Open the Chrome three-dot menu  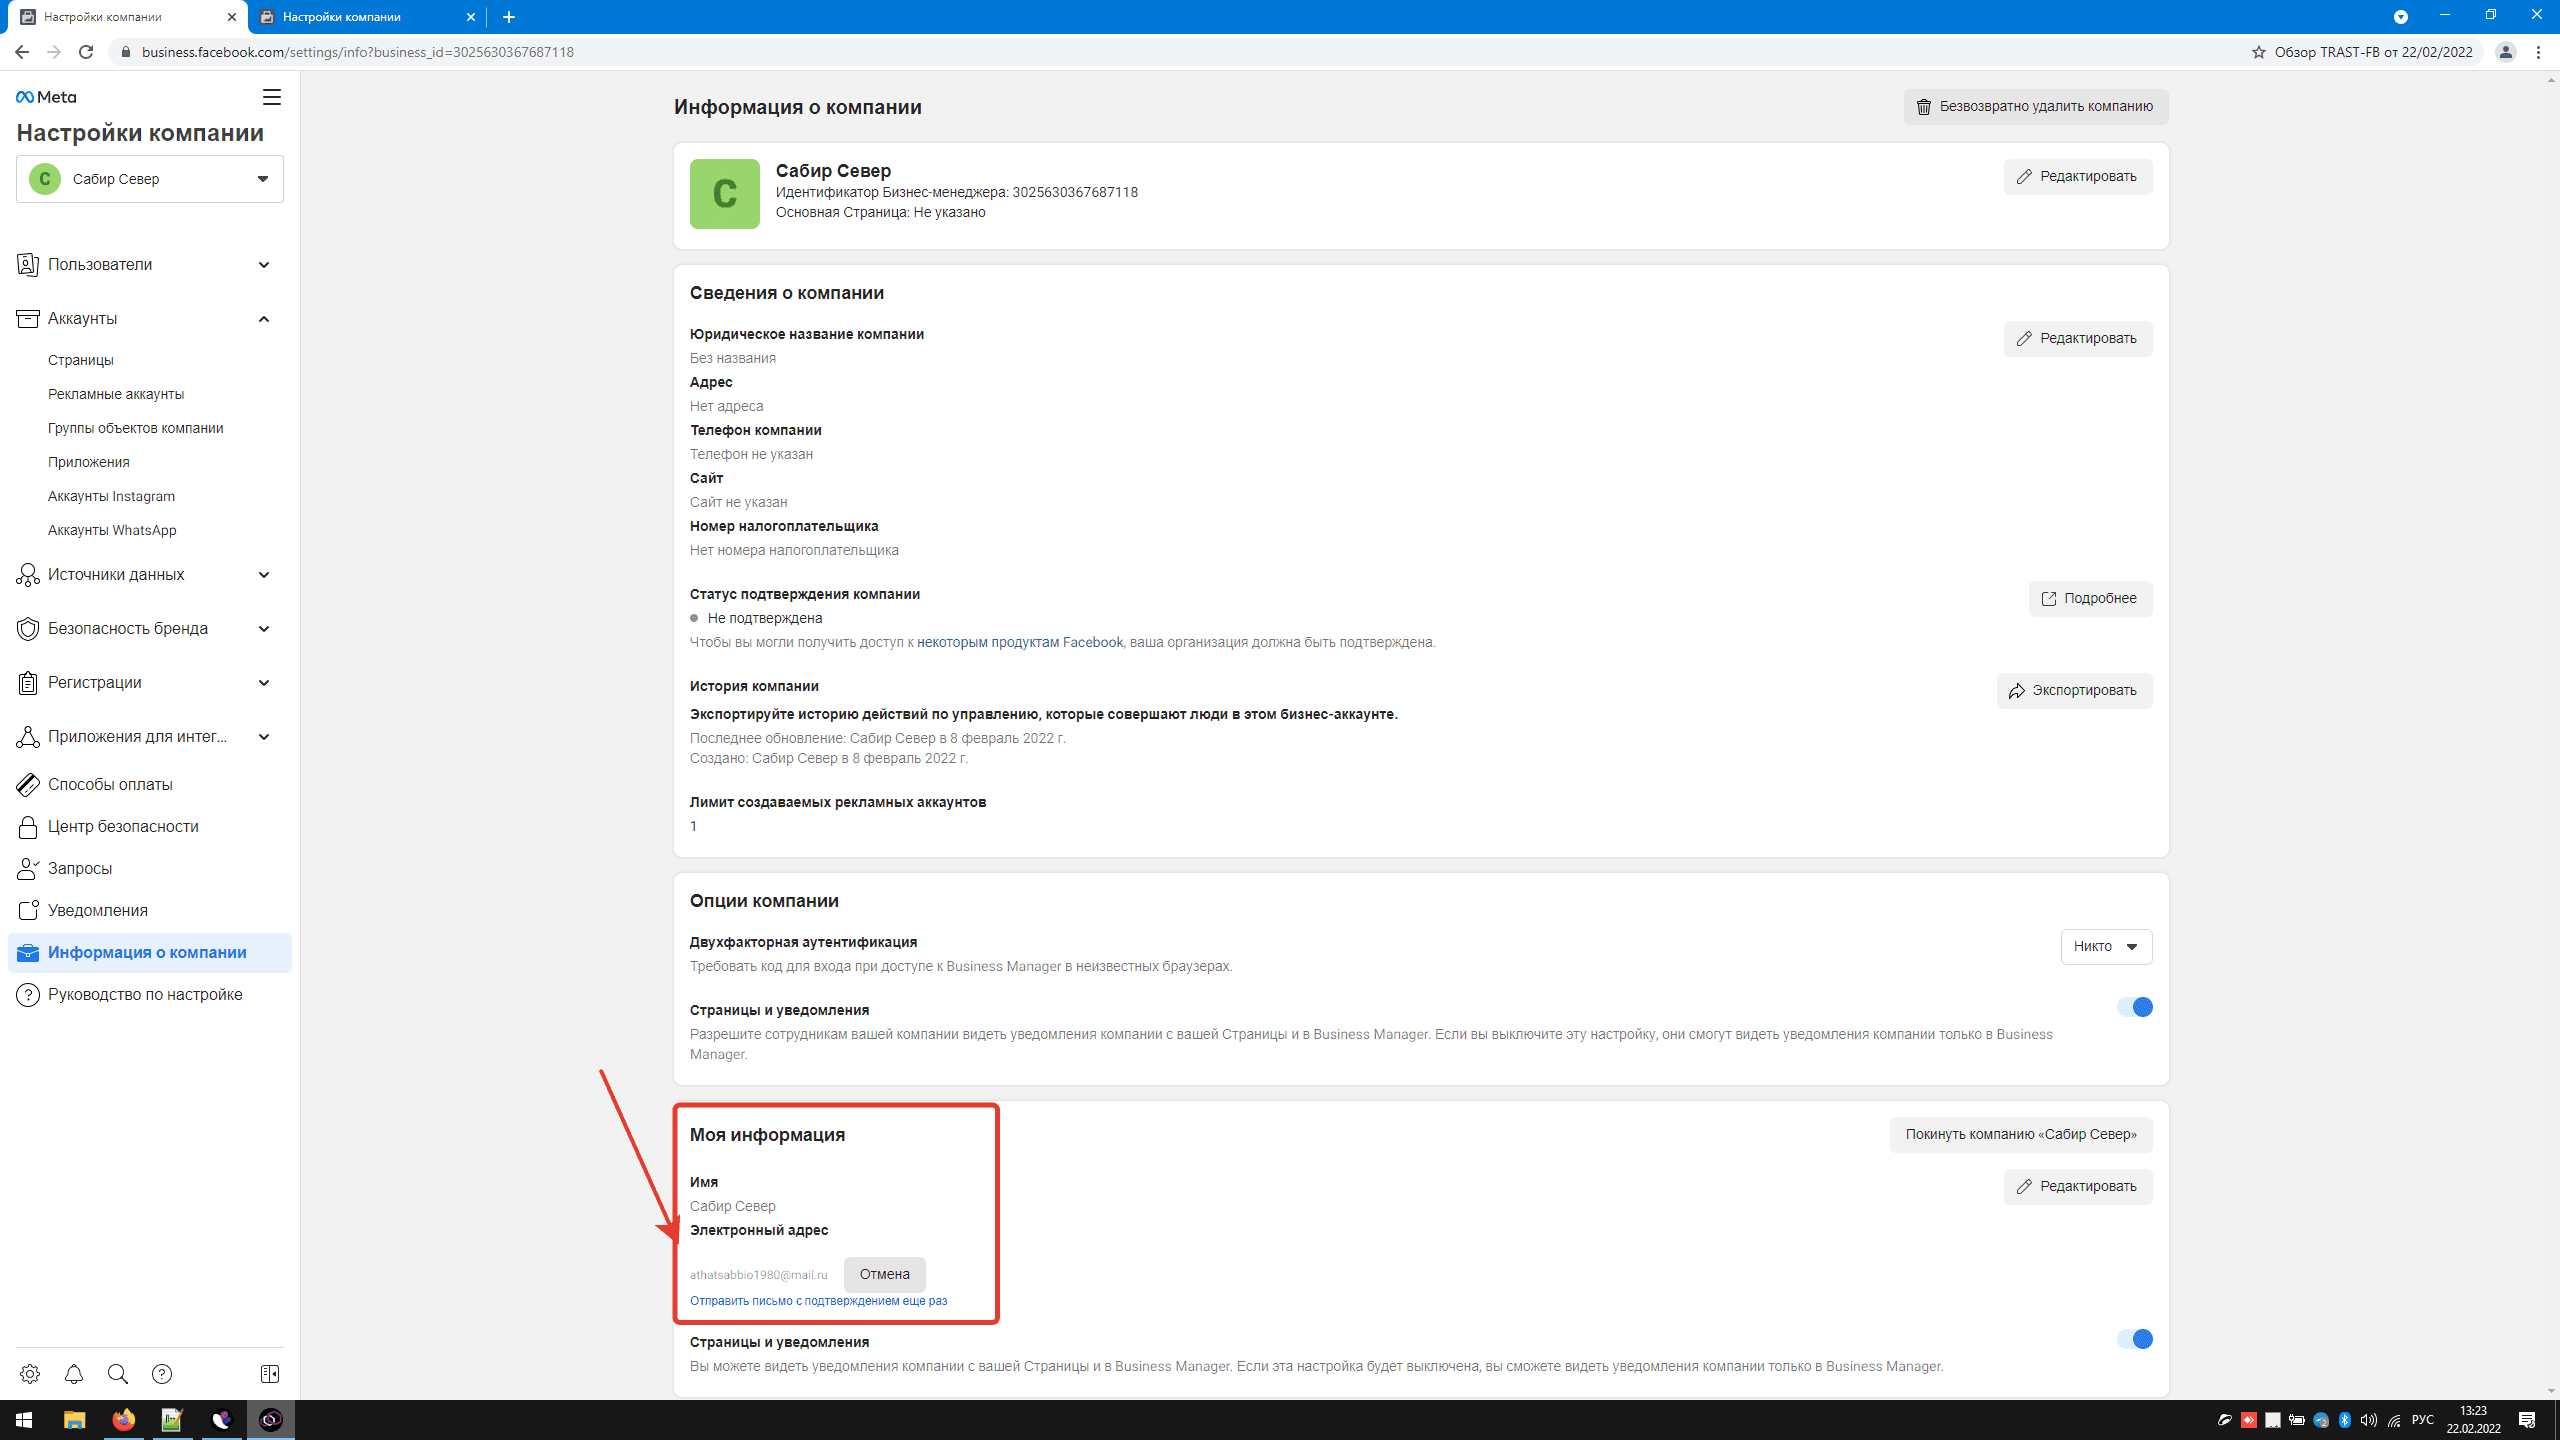click(x=2539, y=52)
